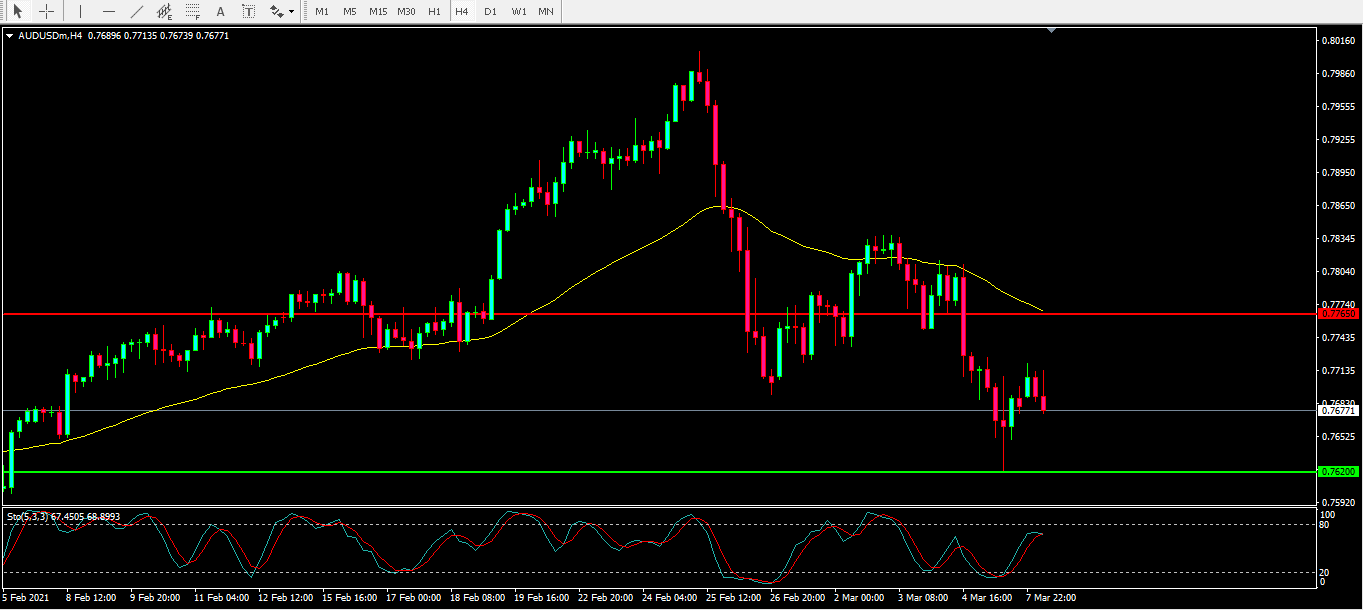Switch to M15 timeframe

377,12
